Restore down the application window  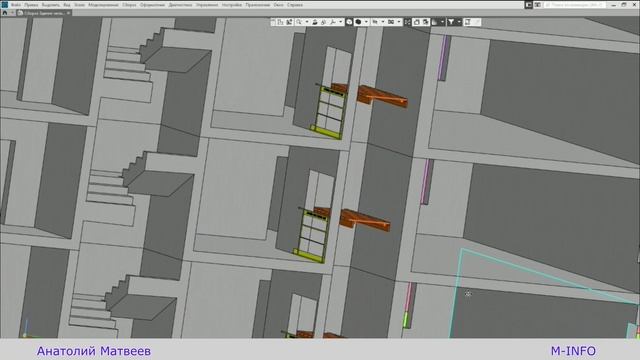tap(624, 5)
